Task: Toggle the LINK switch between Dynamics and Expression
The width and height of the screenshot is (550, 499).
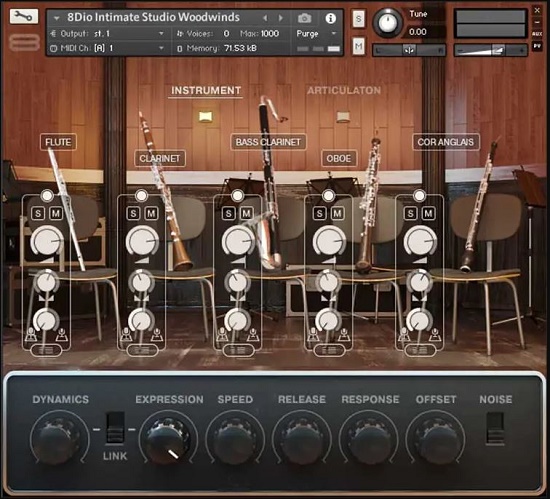Action: pyautogui.click(x=115, y=428)
